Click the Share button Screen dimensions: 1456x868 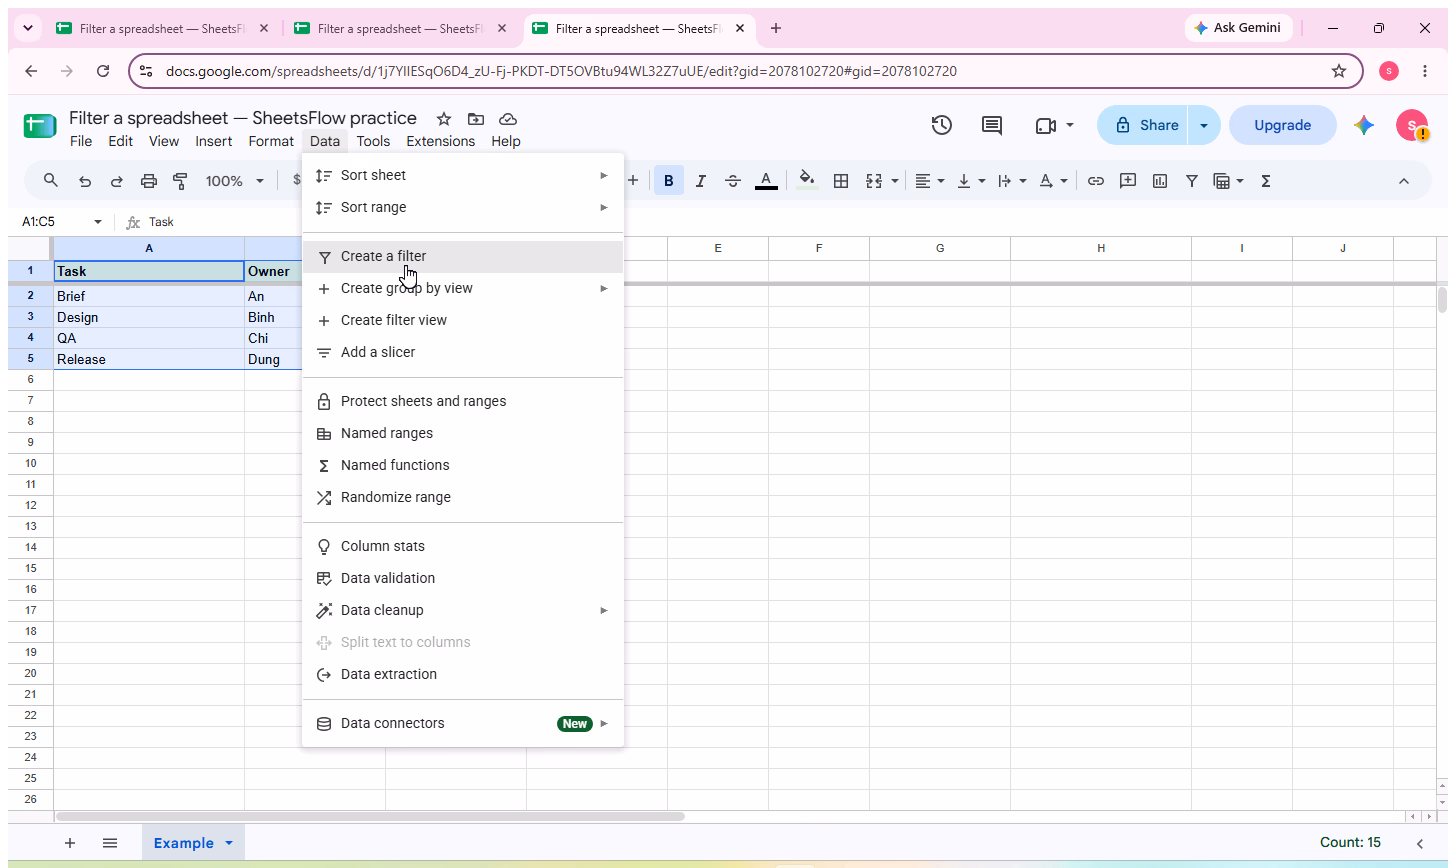1143,125
